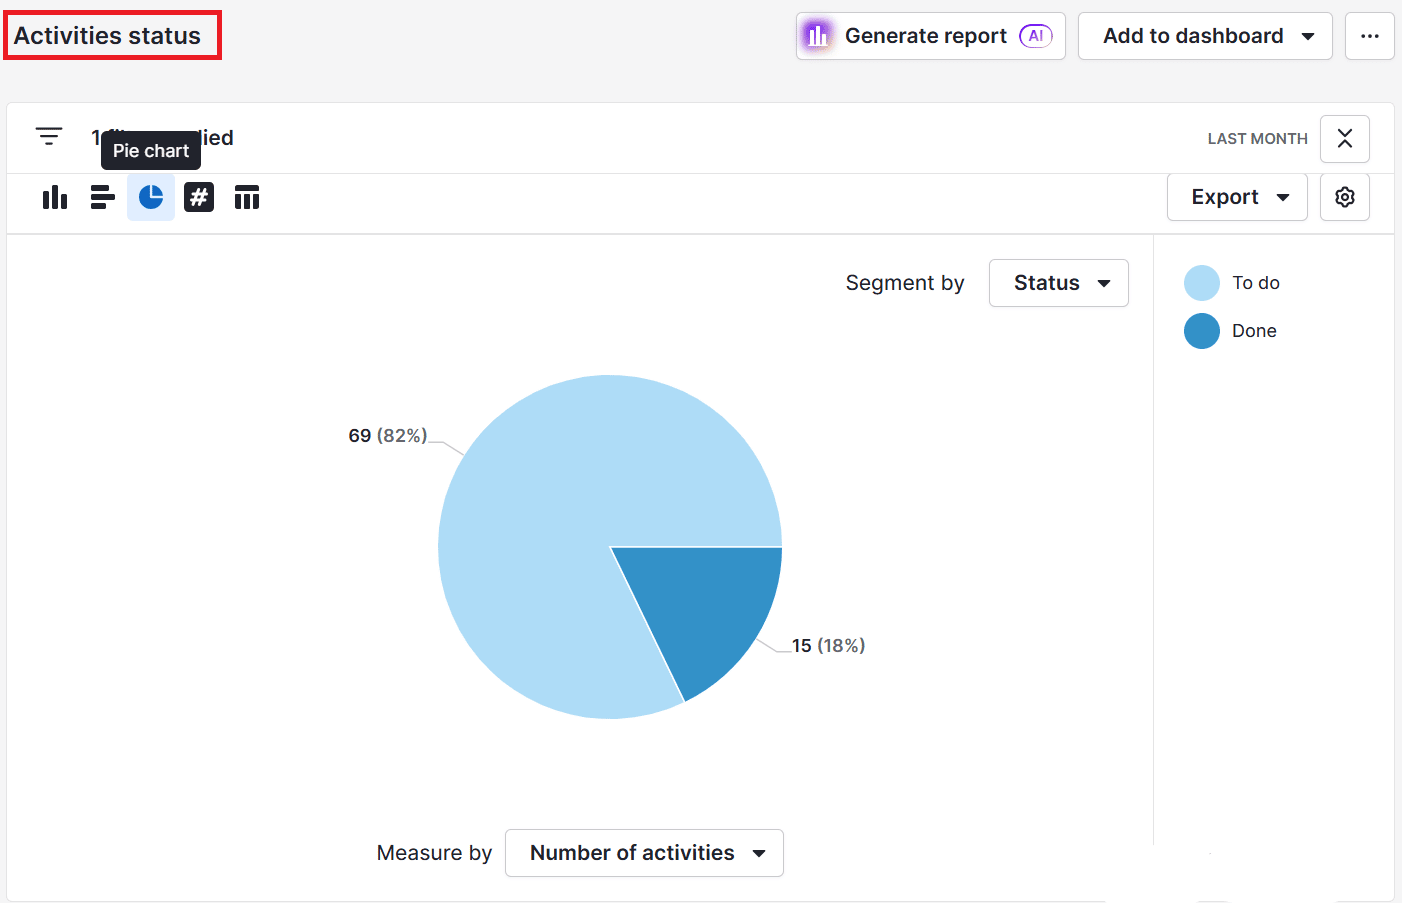1402x903 pixels.
Task: Expand the Segment by Status dropdown
Action: click(x=1059, y=283)
